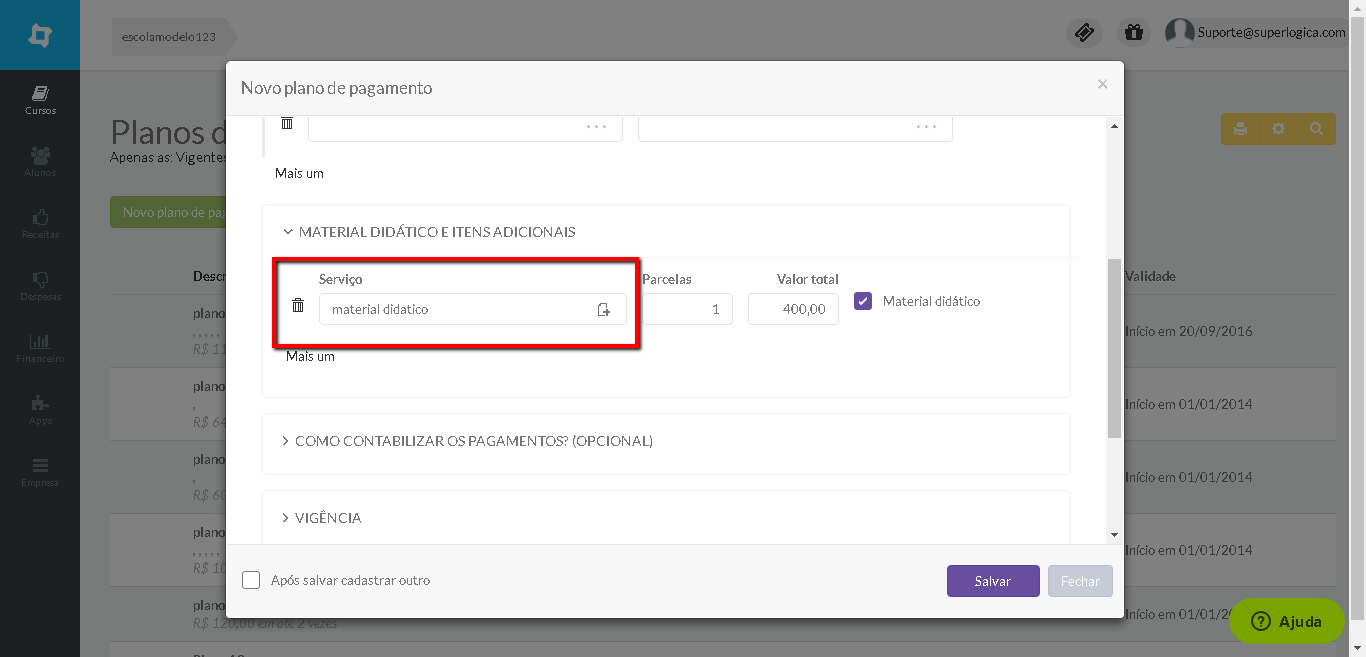The width and height of the screenshot is (1366, 657).
Task: Expand Como contabilizar os pagamentos section
Action: [467, 441]
